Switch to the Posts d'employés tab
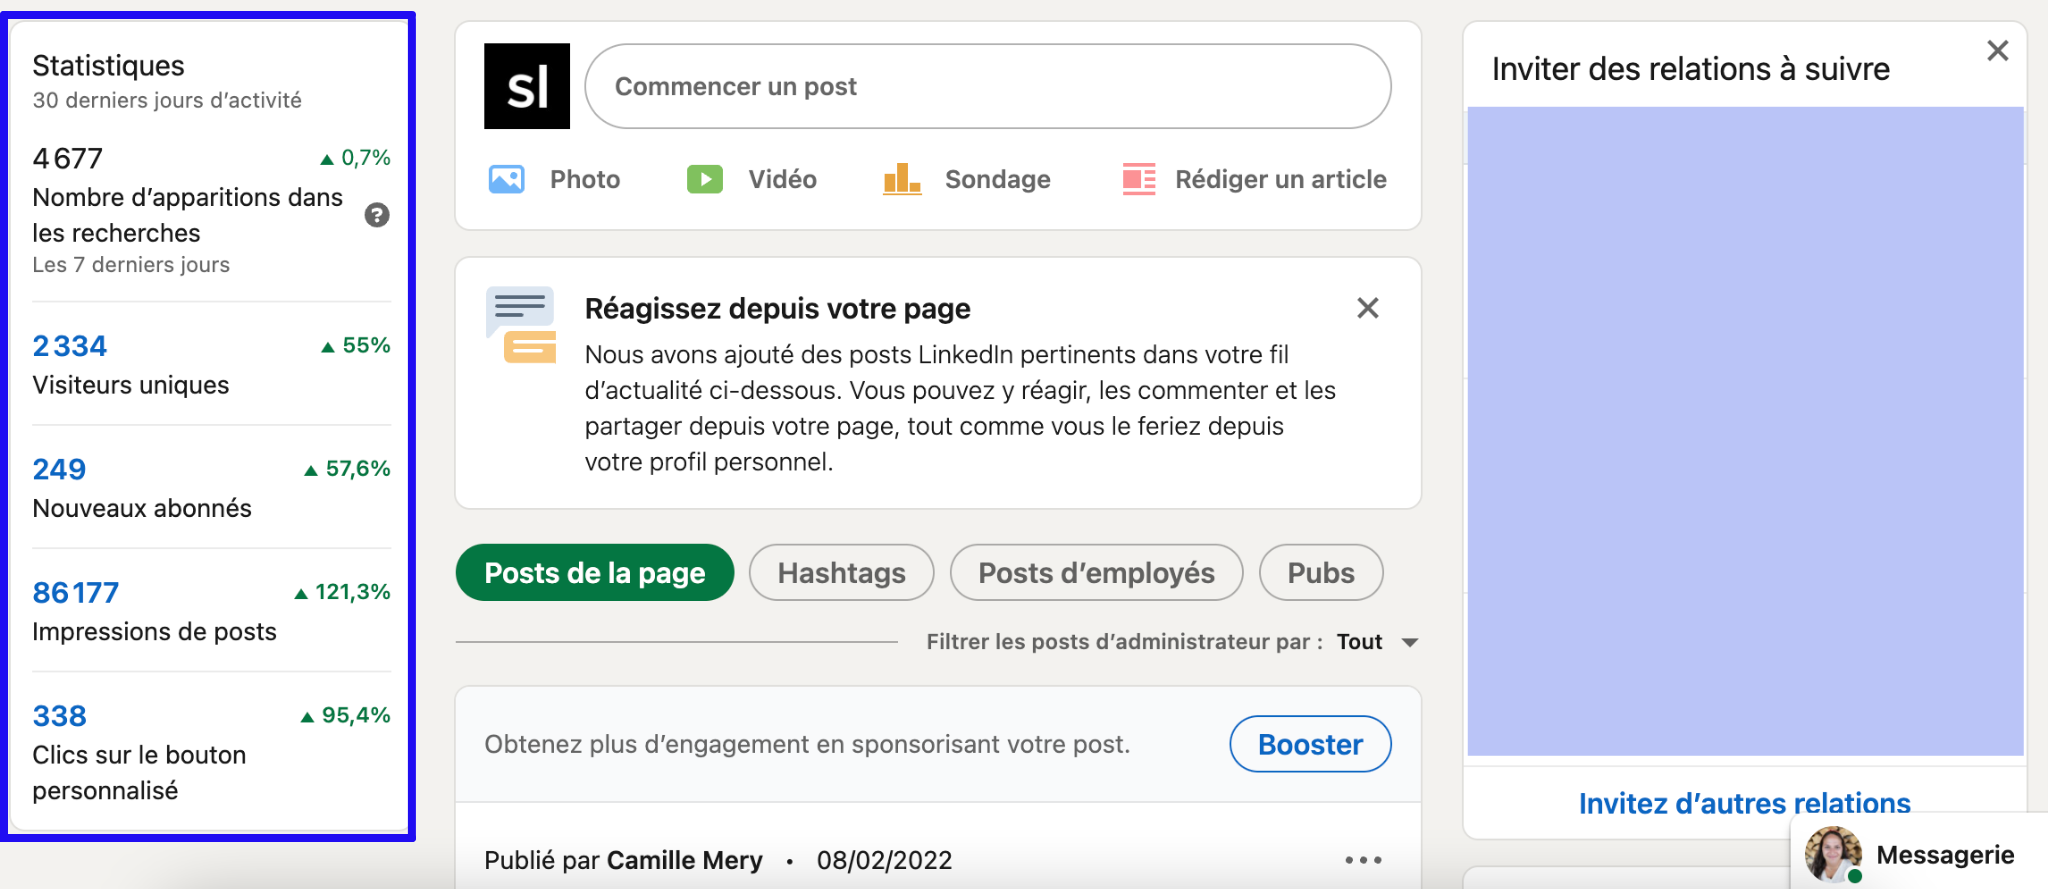 (x=1097, y=573)
